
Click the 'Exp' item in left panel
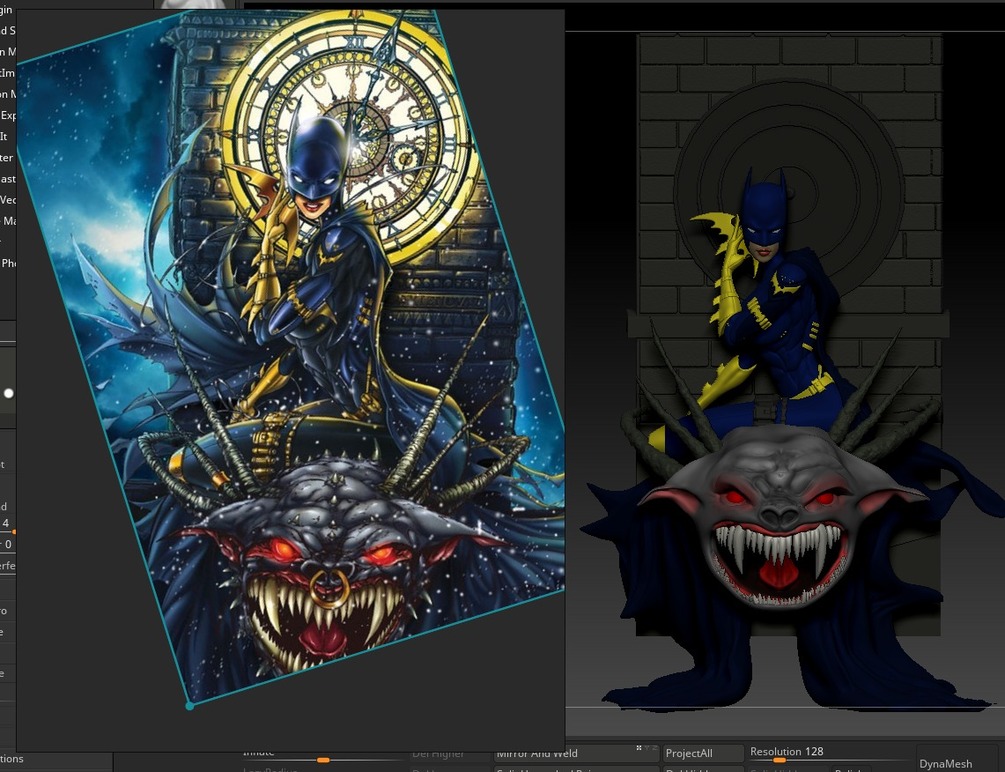(8, 115)
